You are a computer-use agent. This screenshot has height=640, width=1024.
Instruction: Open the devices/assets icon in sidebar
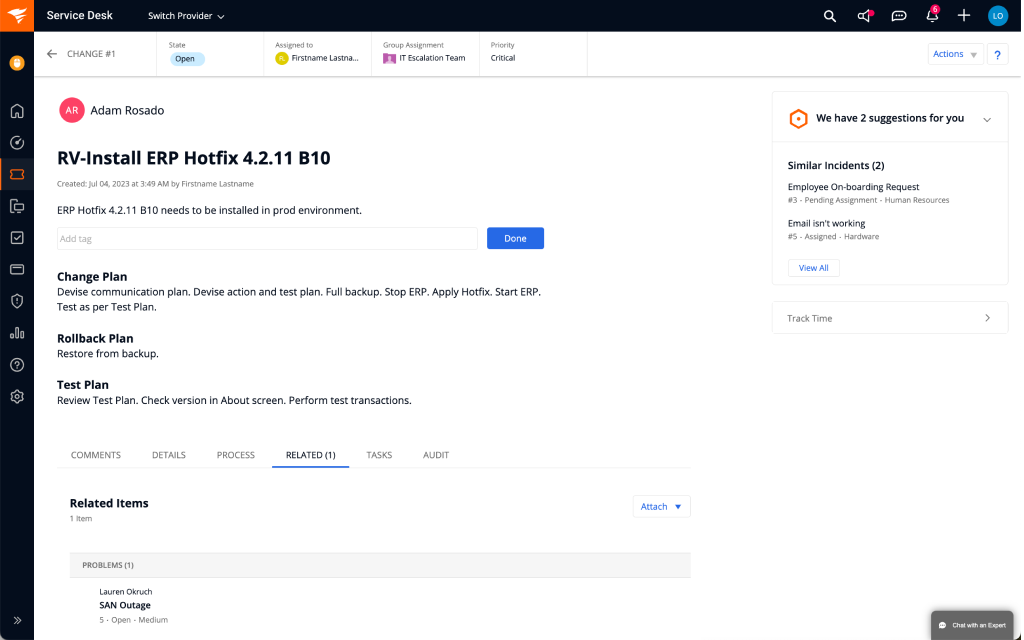[x=17, y=206]
